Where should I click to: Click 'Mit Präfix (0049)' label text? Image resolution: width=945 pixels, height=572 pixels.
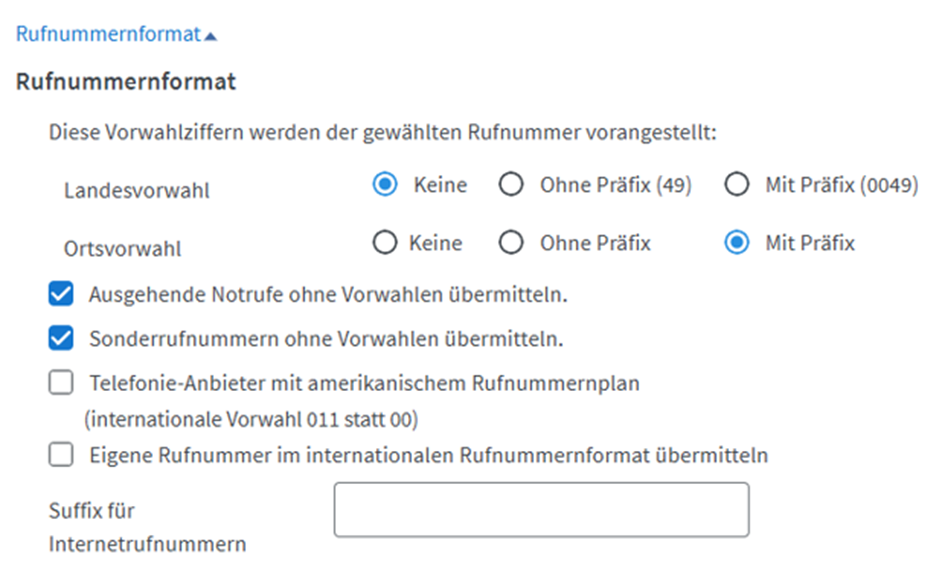841,186
